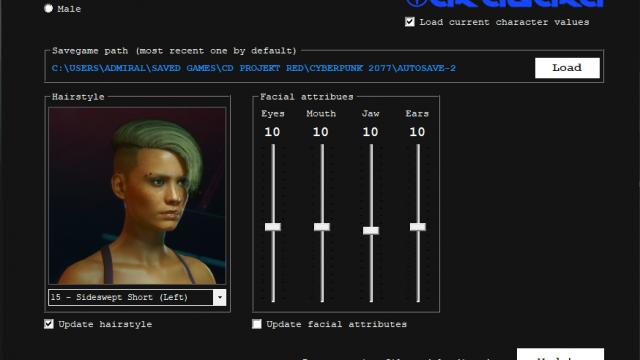This screenshot has height=360, width=640.
Task: Select the Male radio button
Action: 49,9
